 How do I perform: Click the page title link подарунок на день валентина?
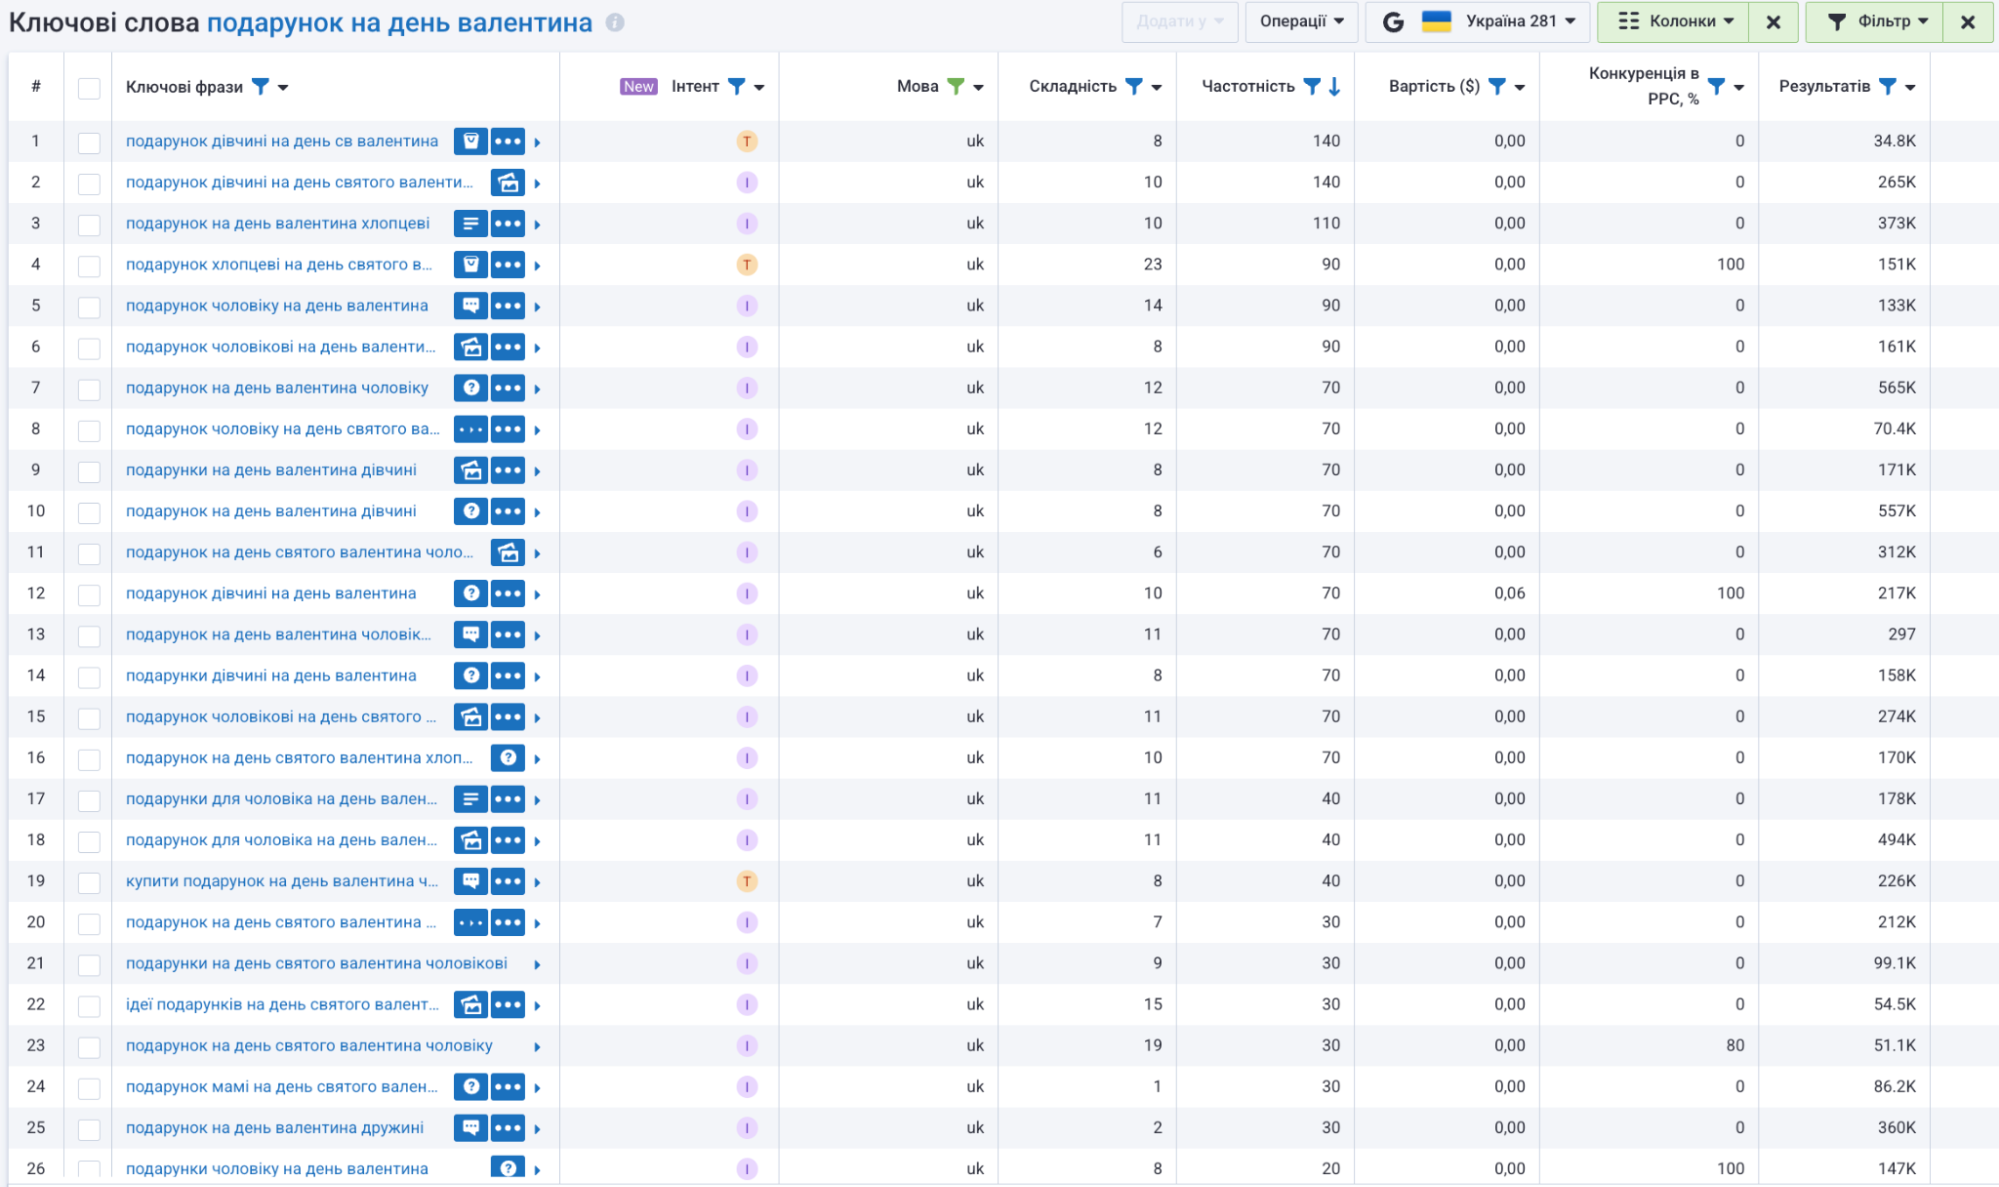[400, 23]
